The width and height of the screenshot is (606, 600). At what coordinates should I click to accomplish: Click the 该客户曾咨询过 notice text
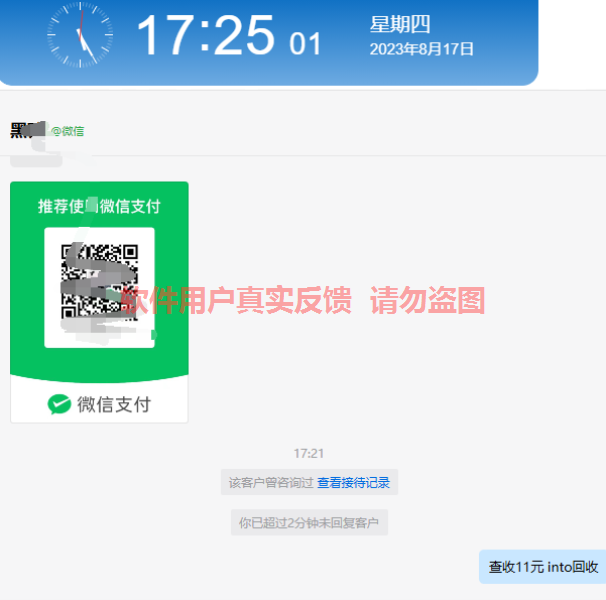271,482
